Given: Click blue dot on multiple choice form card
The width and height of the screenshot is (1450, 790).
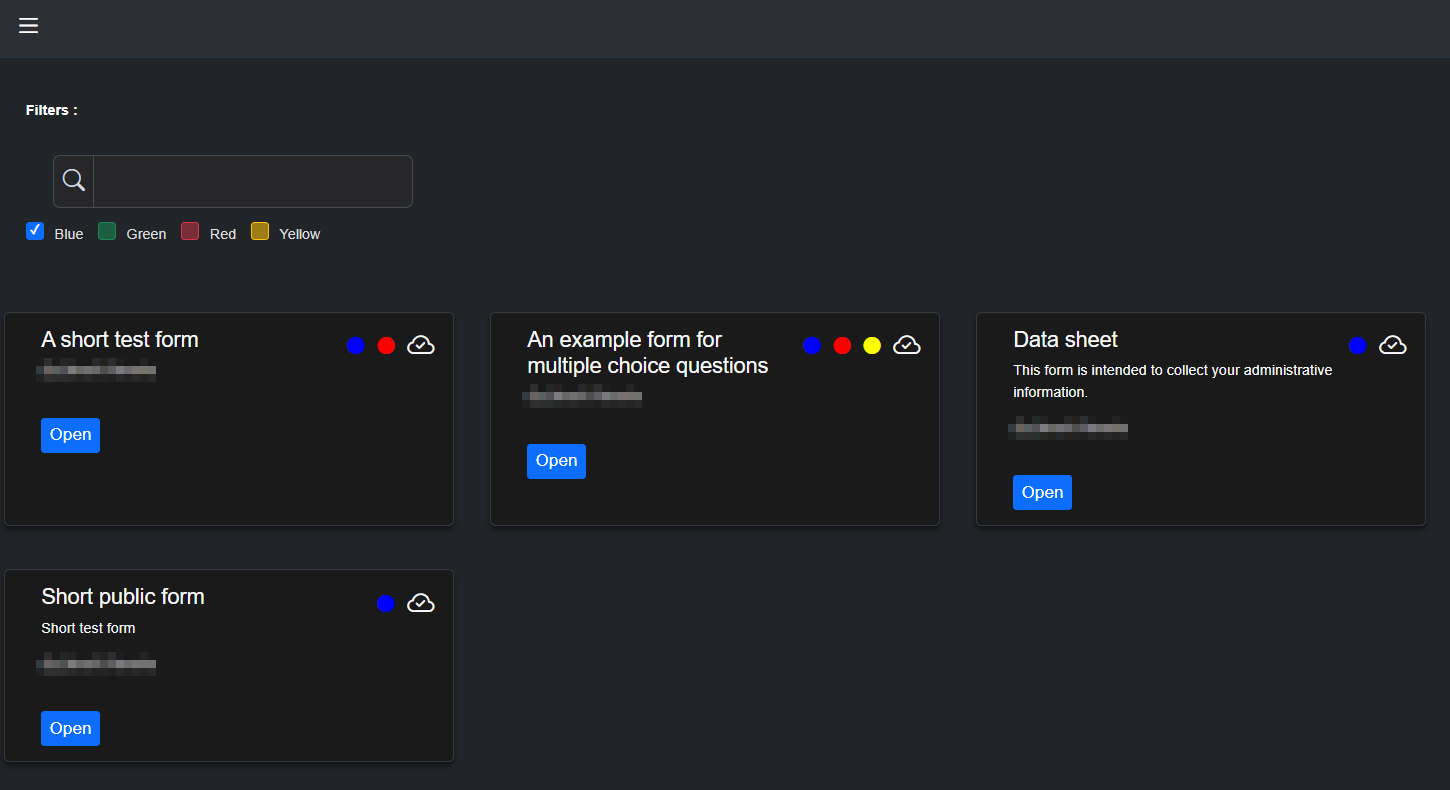Looking at the screenshot, I should [x=812, y=345].
